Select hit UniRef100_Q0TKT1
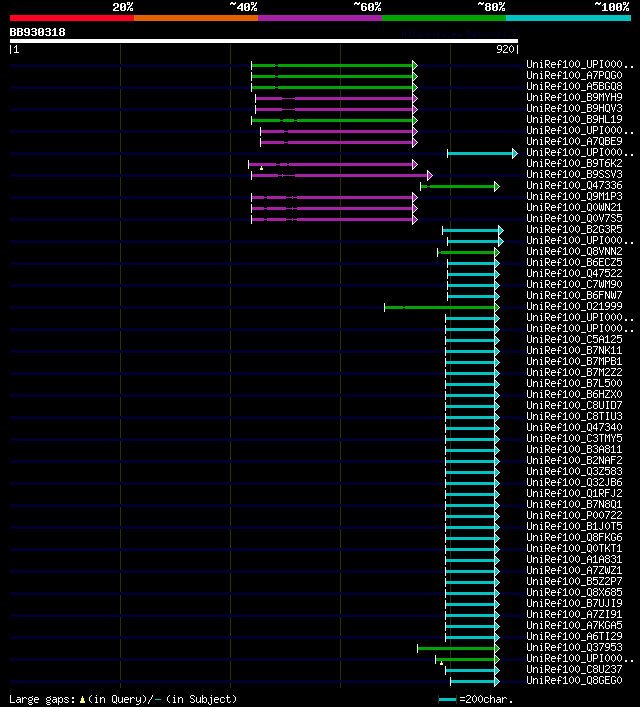Screen dimensions: 640x707 [574, 548]
